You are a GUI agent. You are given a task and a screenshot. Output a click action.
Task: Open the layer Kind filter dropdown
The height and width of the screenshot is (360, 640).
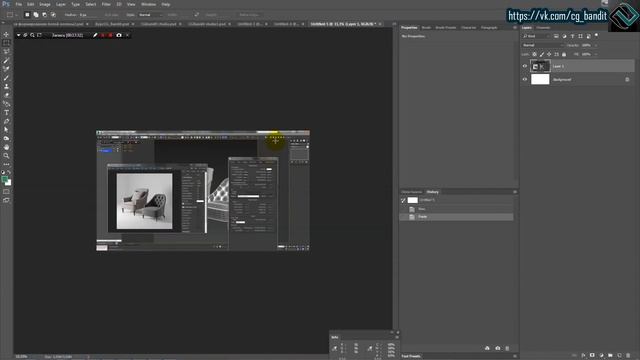point(536,36)
